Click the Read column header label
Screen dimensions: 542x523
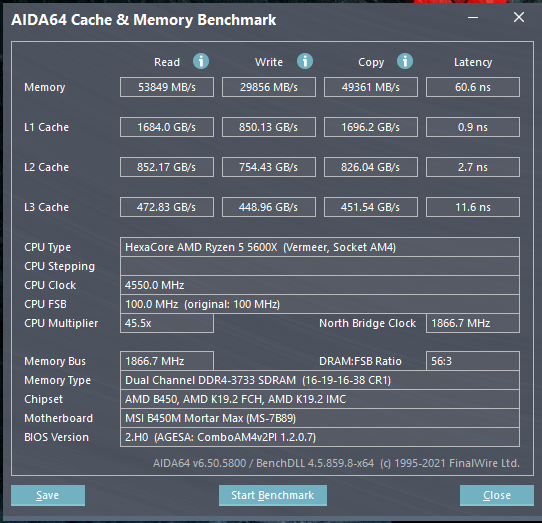[x=167, y=62]
